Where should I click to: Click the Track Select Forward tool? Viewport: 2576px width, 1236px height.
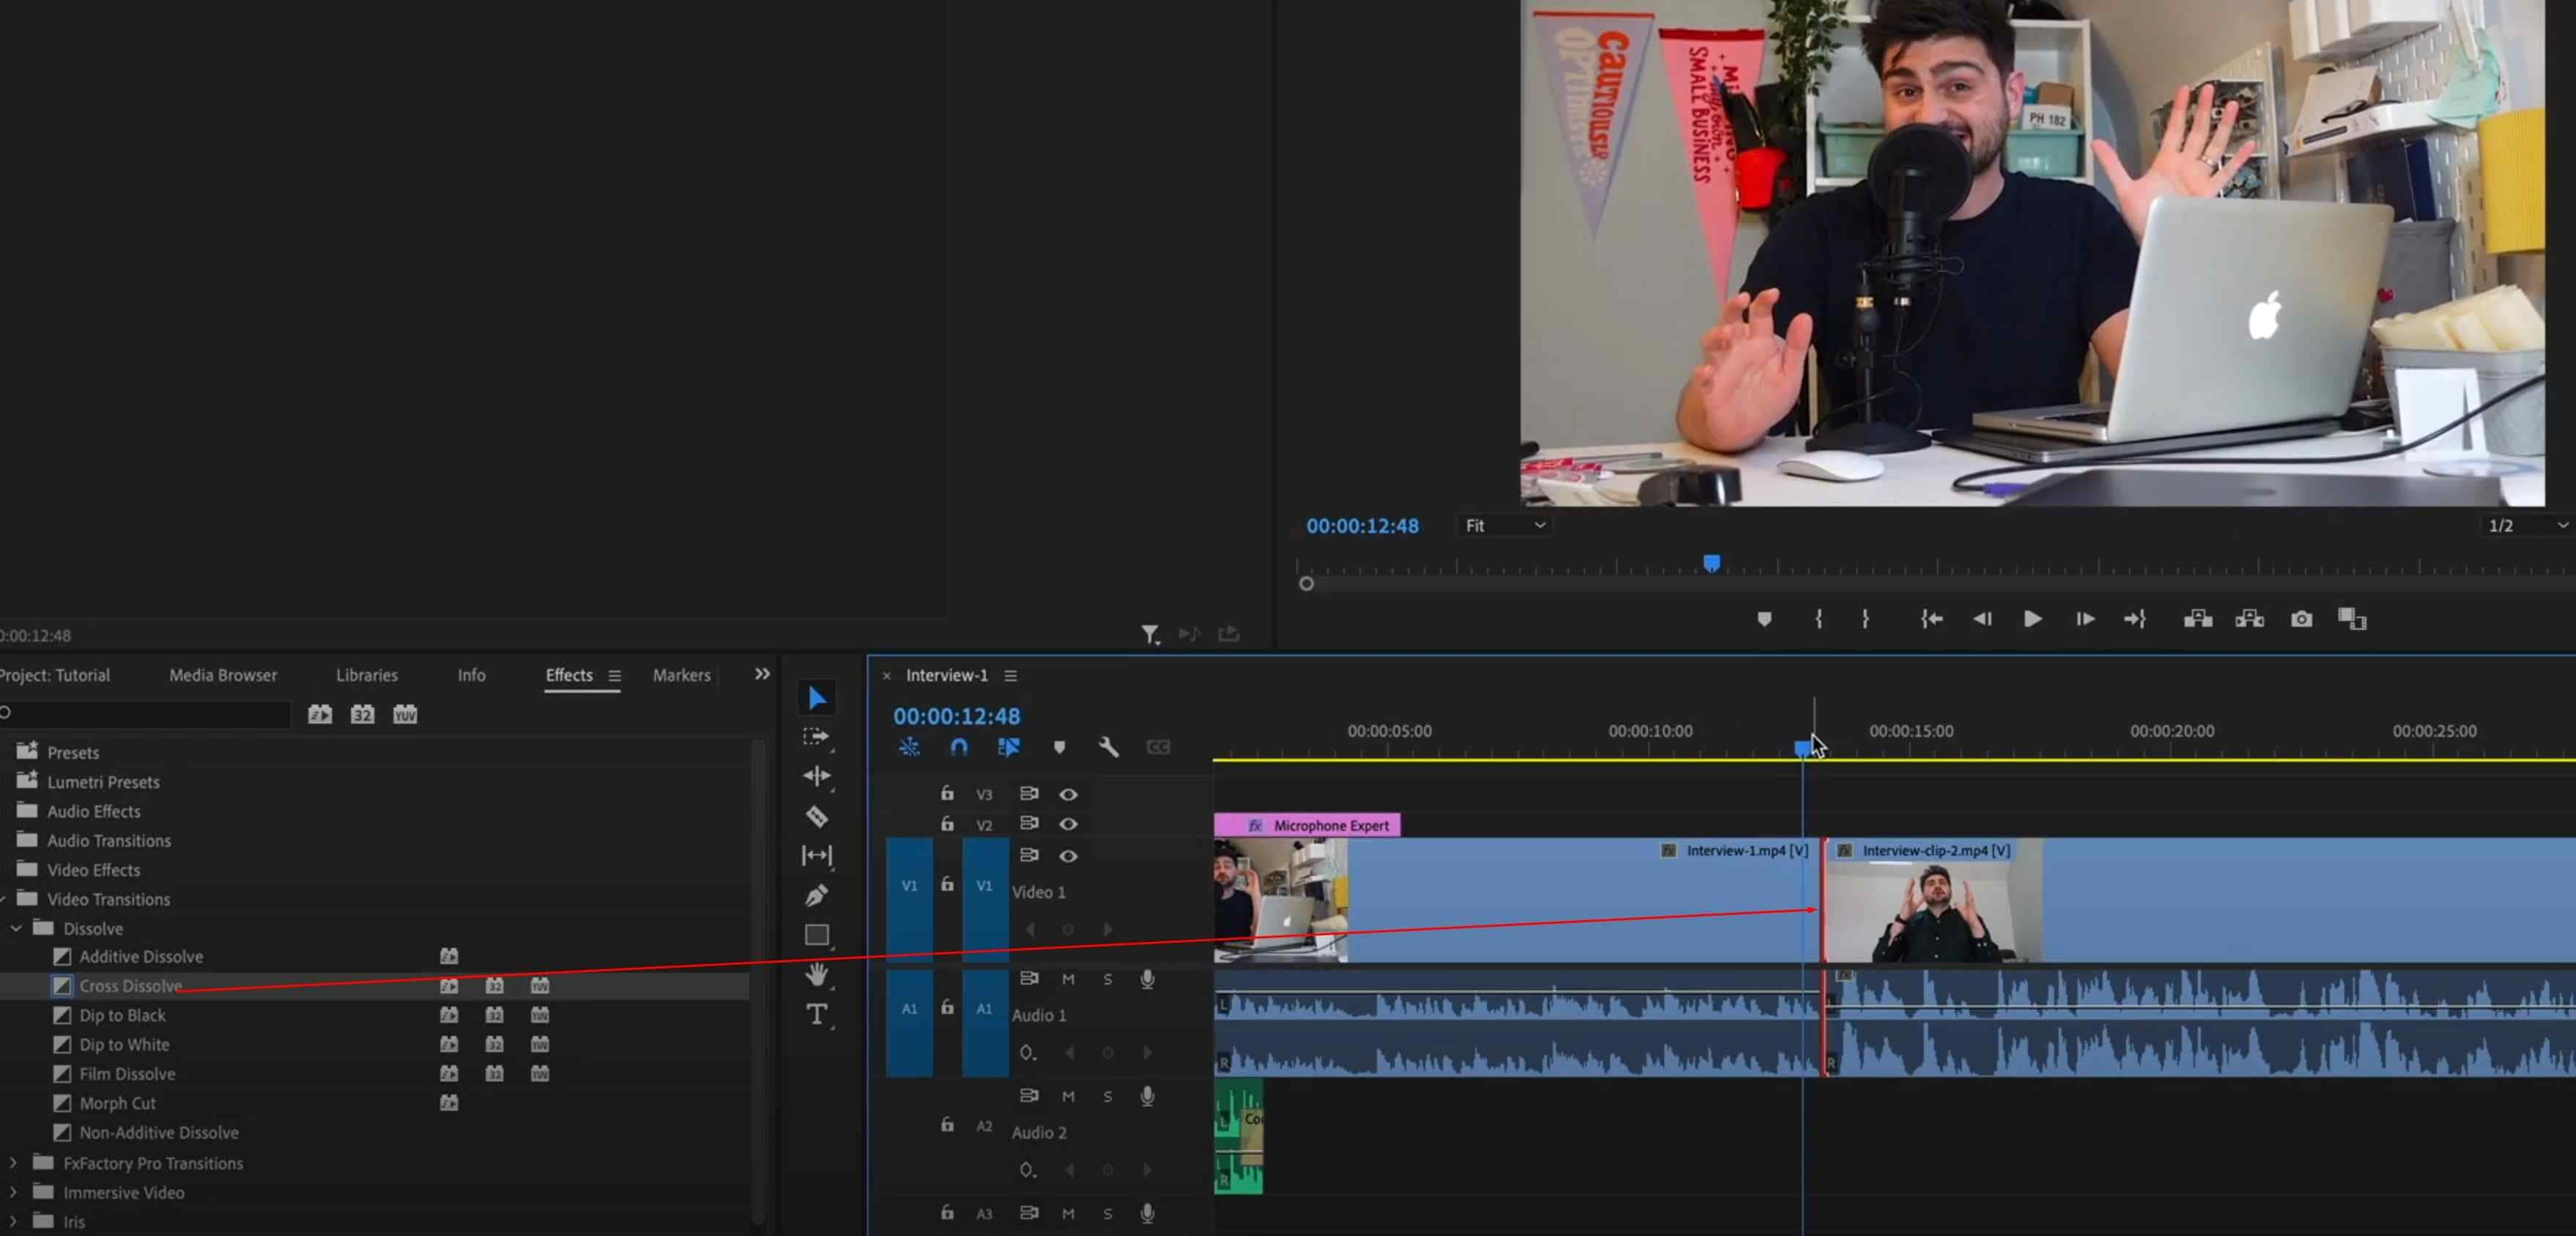[x=816, y=736]
